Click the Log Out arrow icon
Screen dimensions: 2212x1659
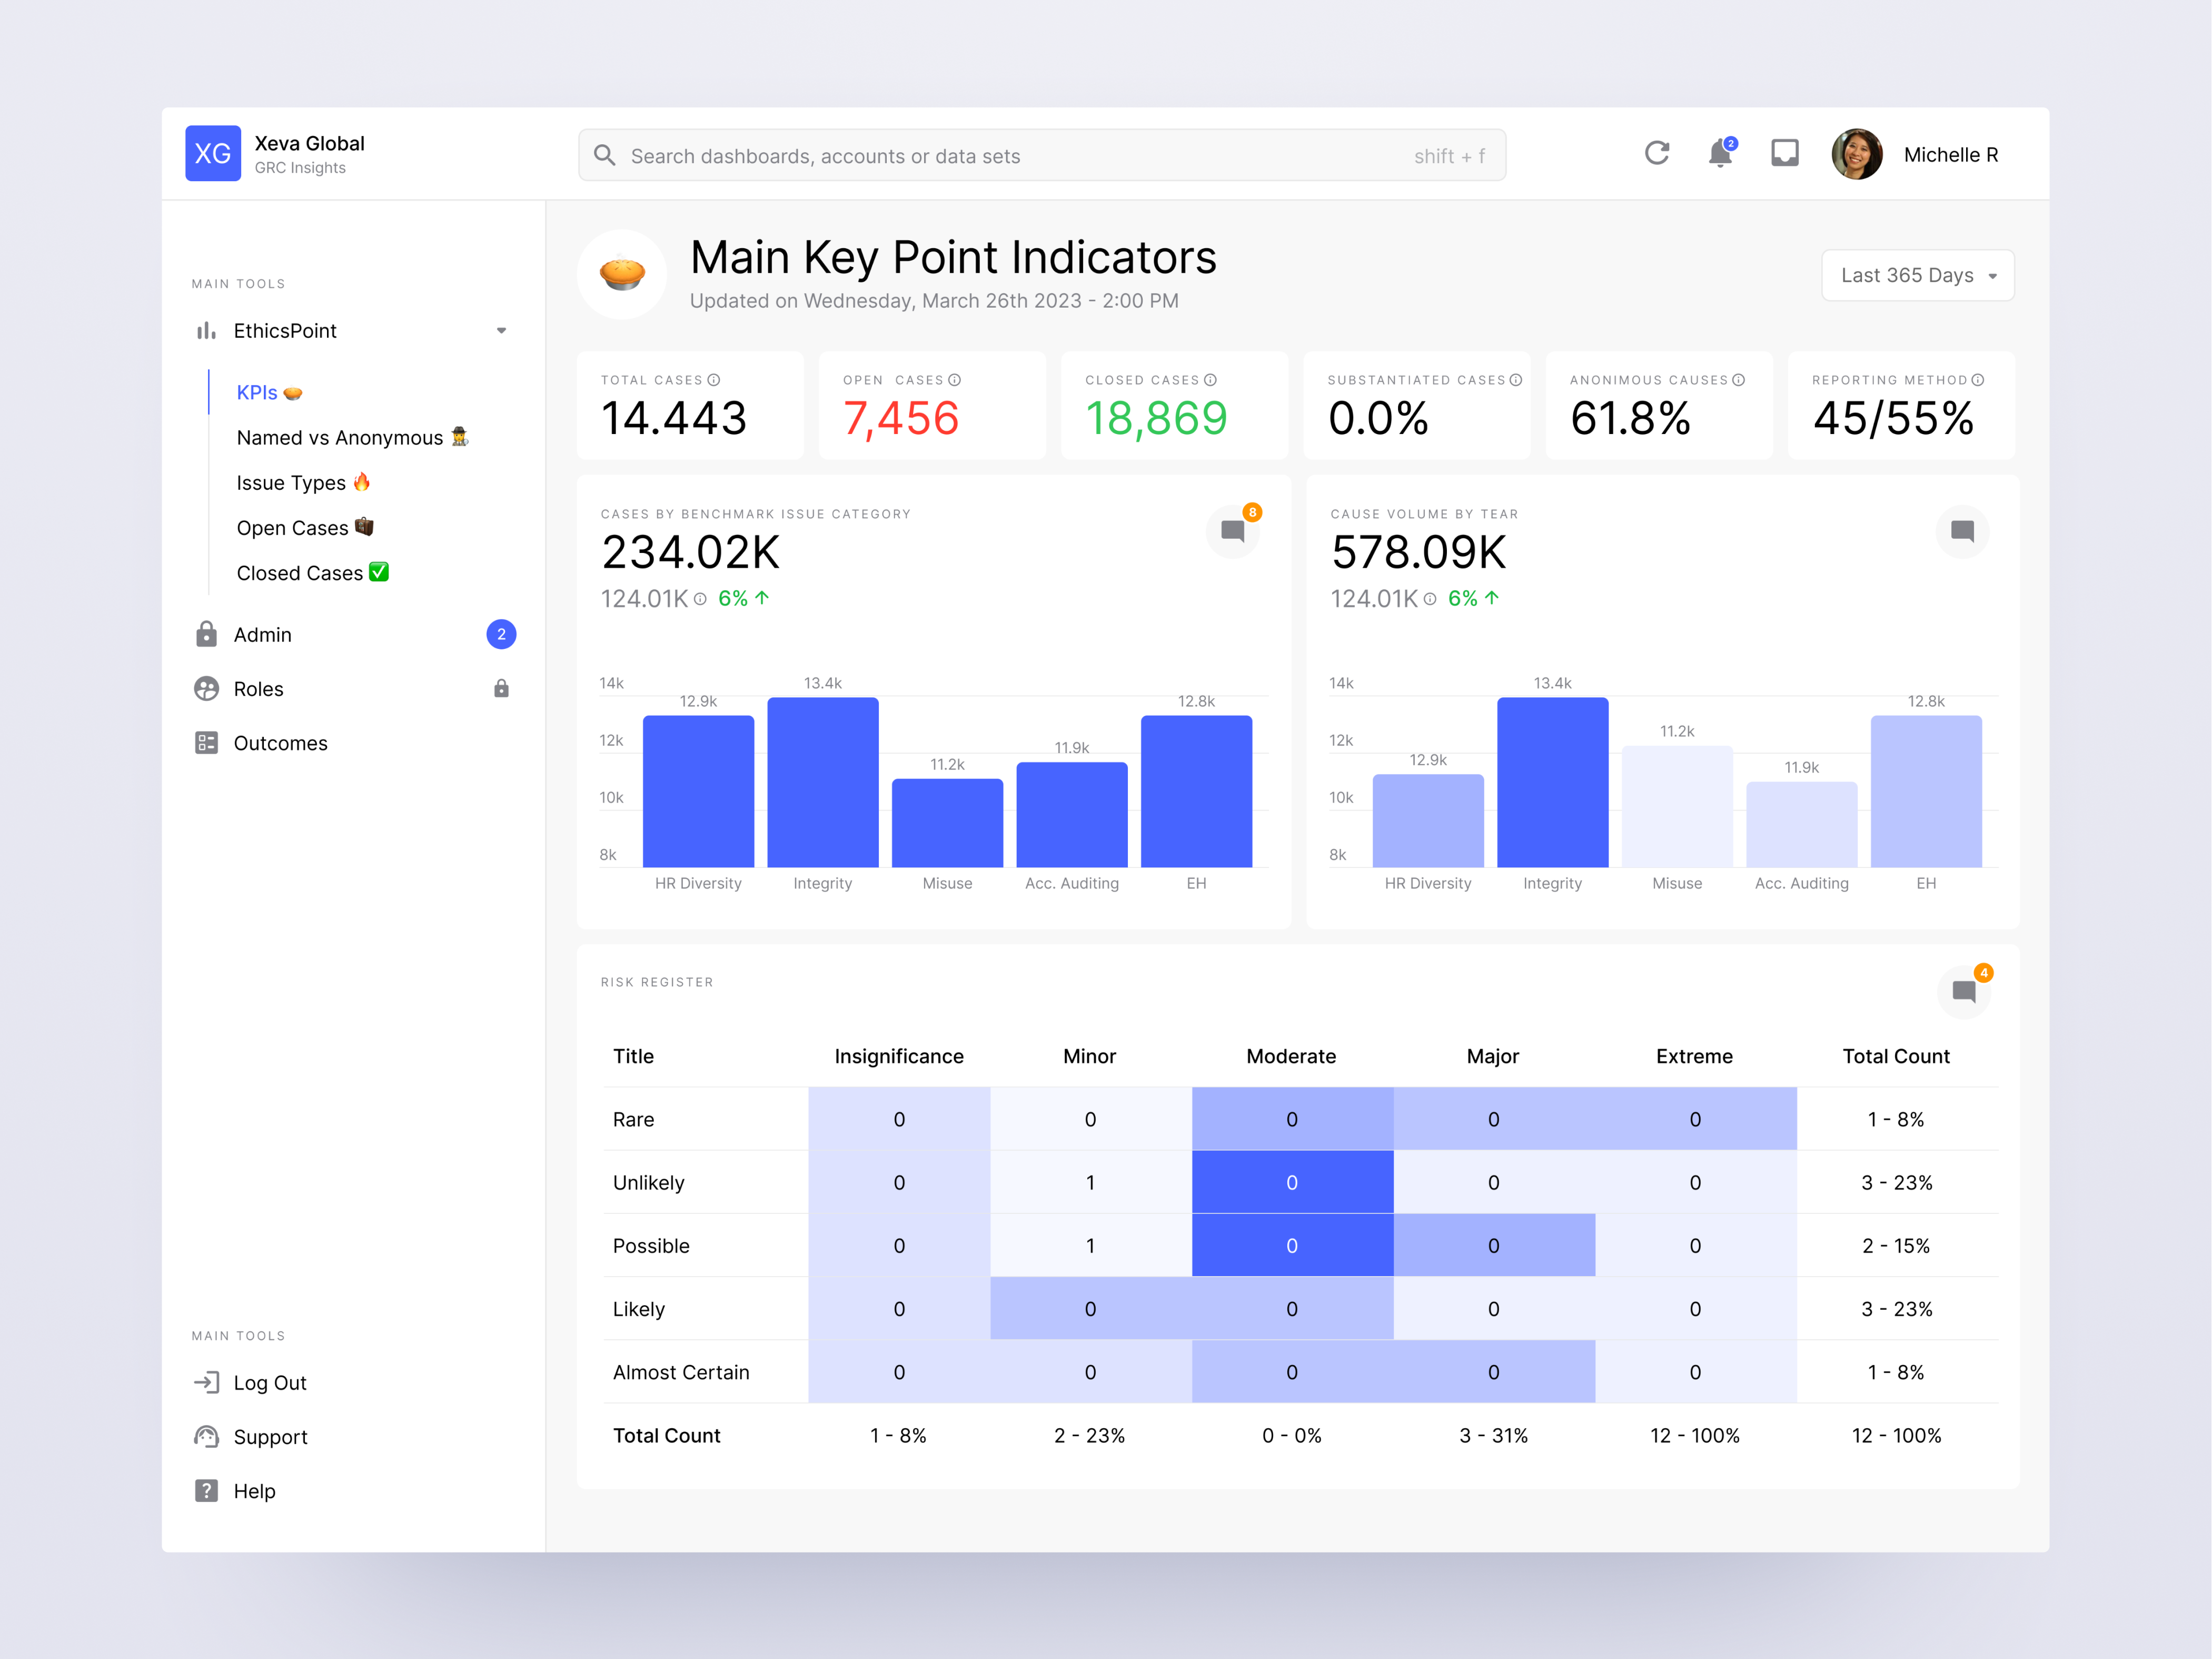(x=206, y=1382)
